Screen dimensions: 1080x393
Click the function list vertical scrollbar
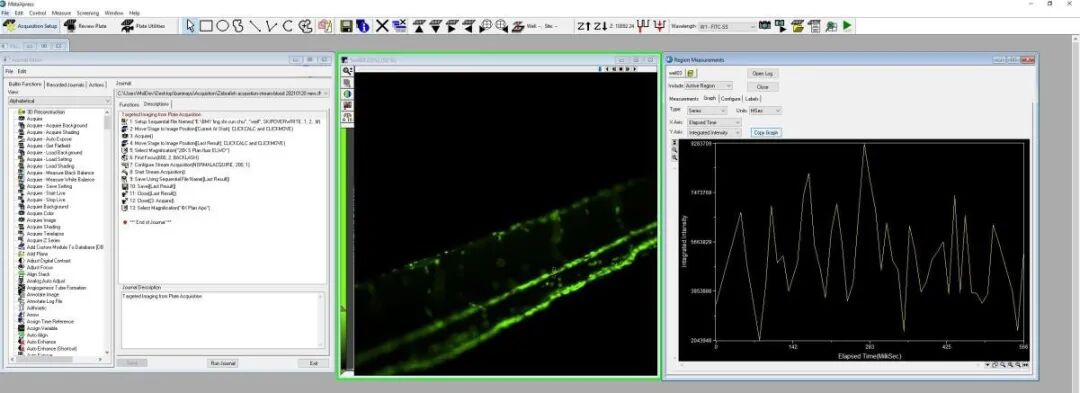[108, 232]
